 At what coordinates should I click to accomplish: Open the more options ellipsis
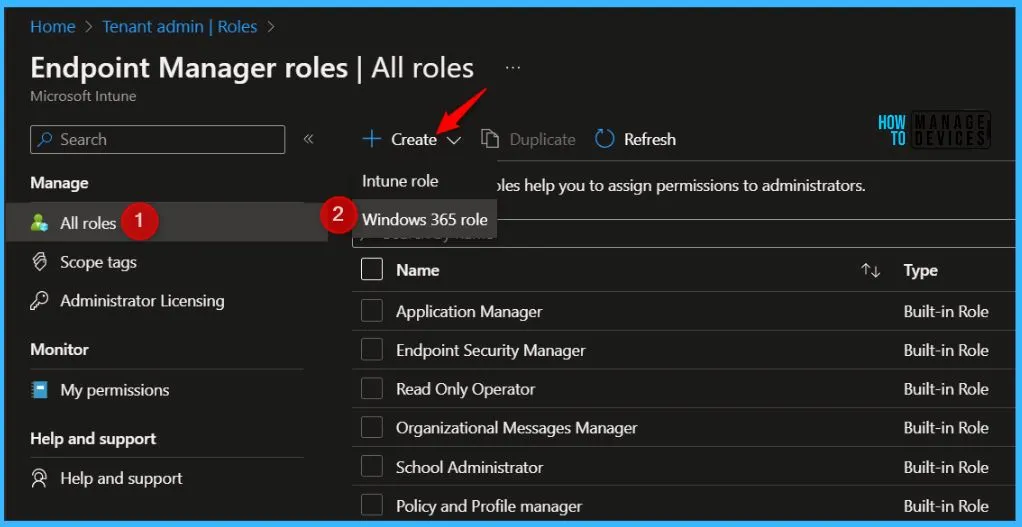[513, 68]
